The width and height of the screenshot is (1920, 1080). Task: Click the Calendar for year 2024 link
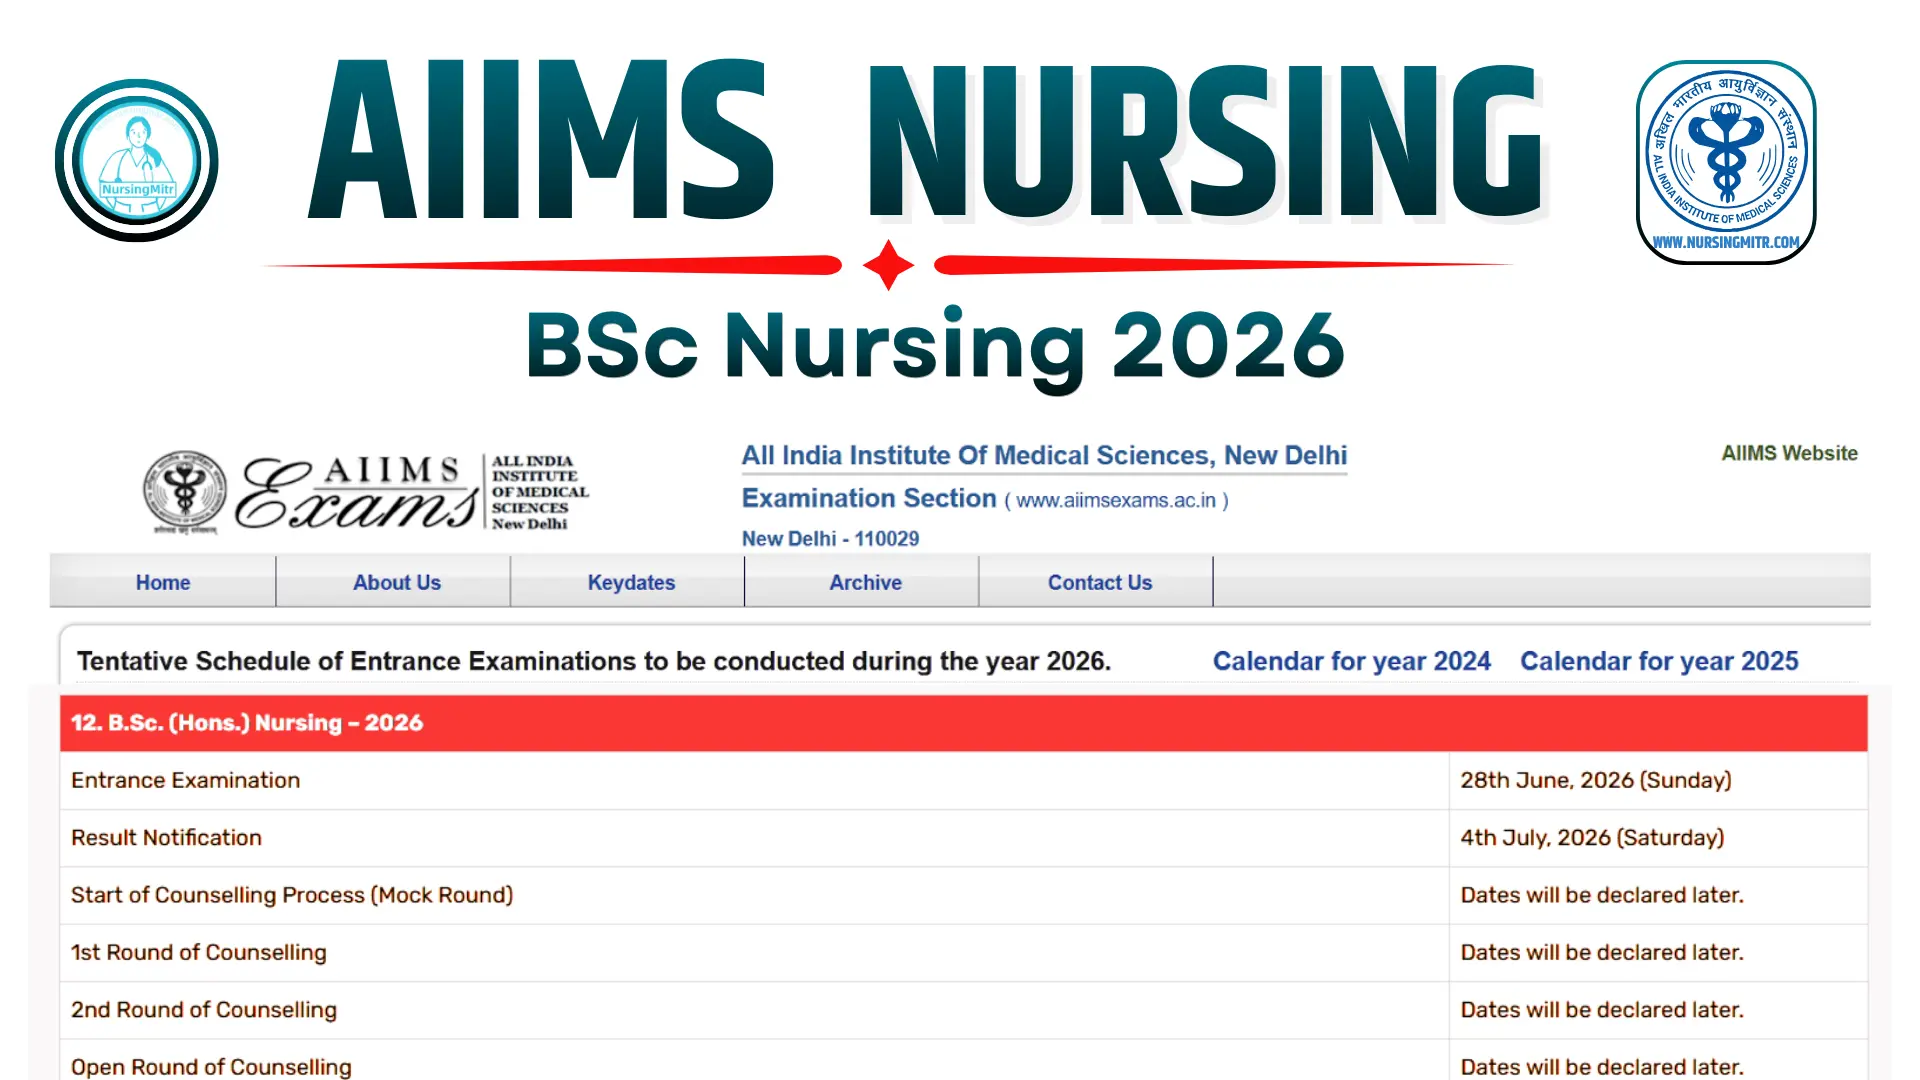click(x=1352, y=661)
